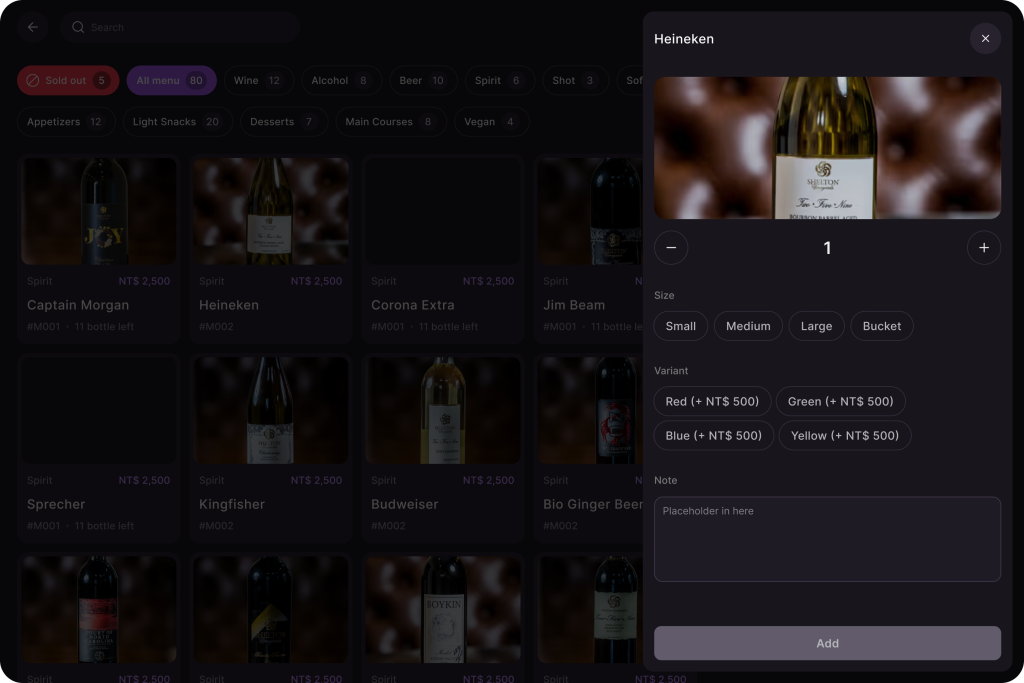Viewport: 1024px width, 683px height.
Task: Choose the Blue variant (+ NT$ 500)
Action: tap(714, 436)
